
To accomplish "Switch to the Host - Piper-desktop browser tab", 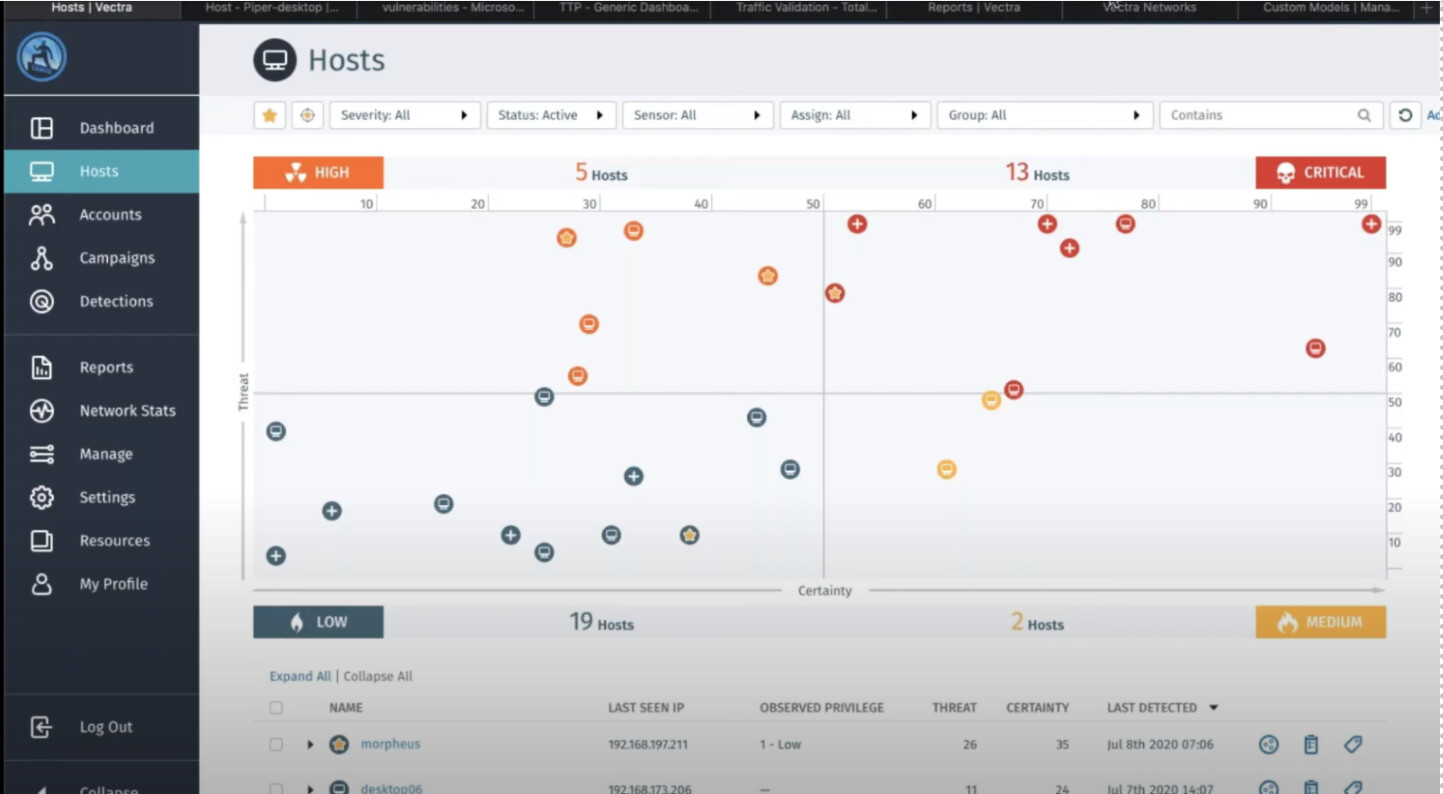I will point(270,8).
